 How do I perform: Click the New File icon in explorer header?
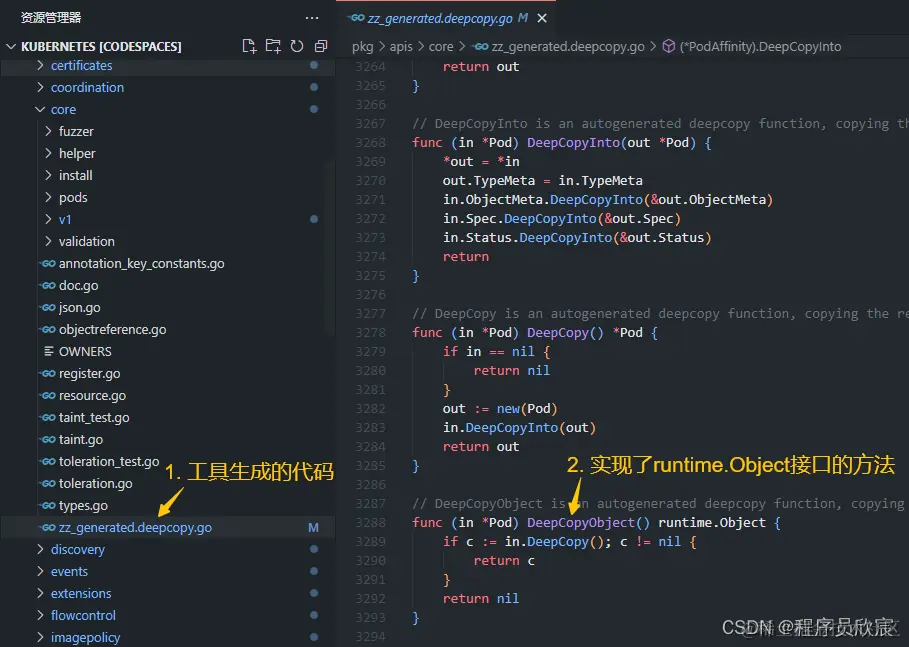click(249, 46)
